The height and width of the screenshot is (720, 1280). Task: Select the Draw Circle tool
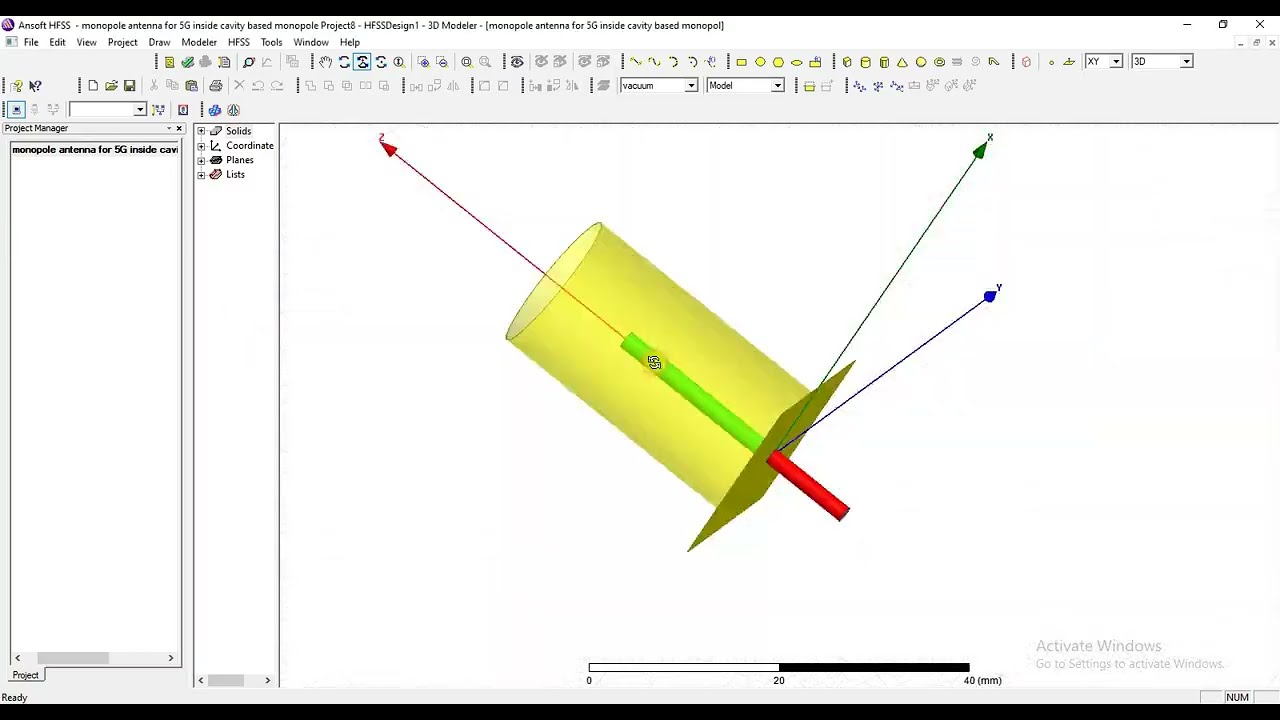click(x=760, y=62)
